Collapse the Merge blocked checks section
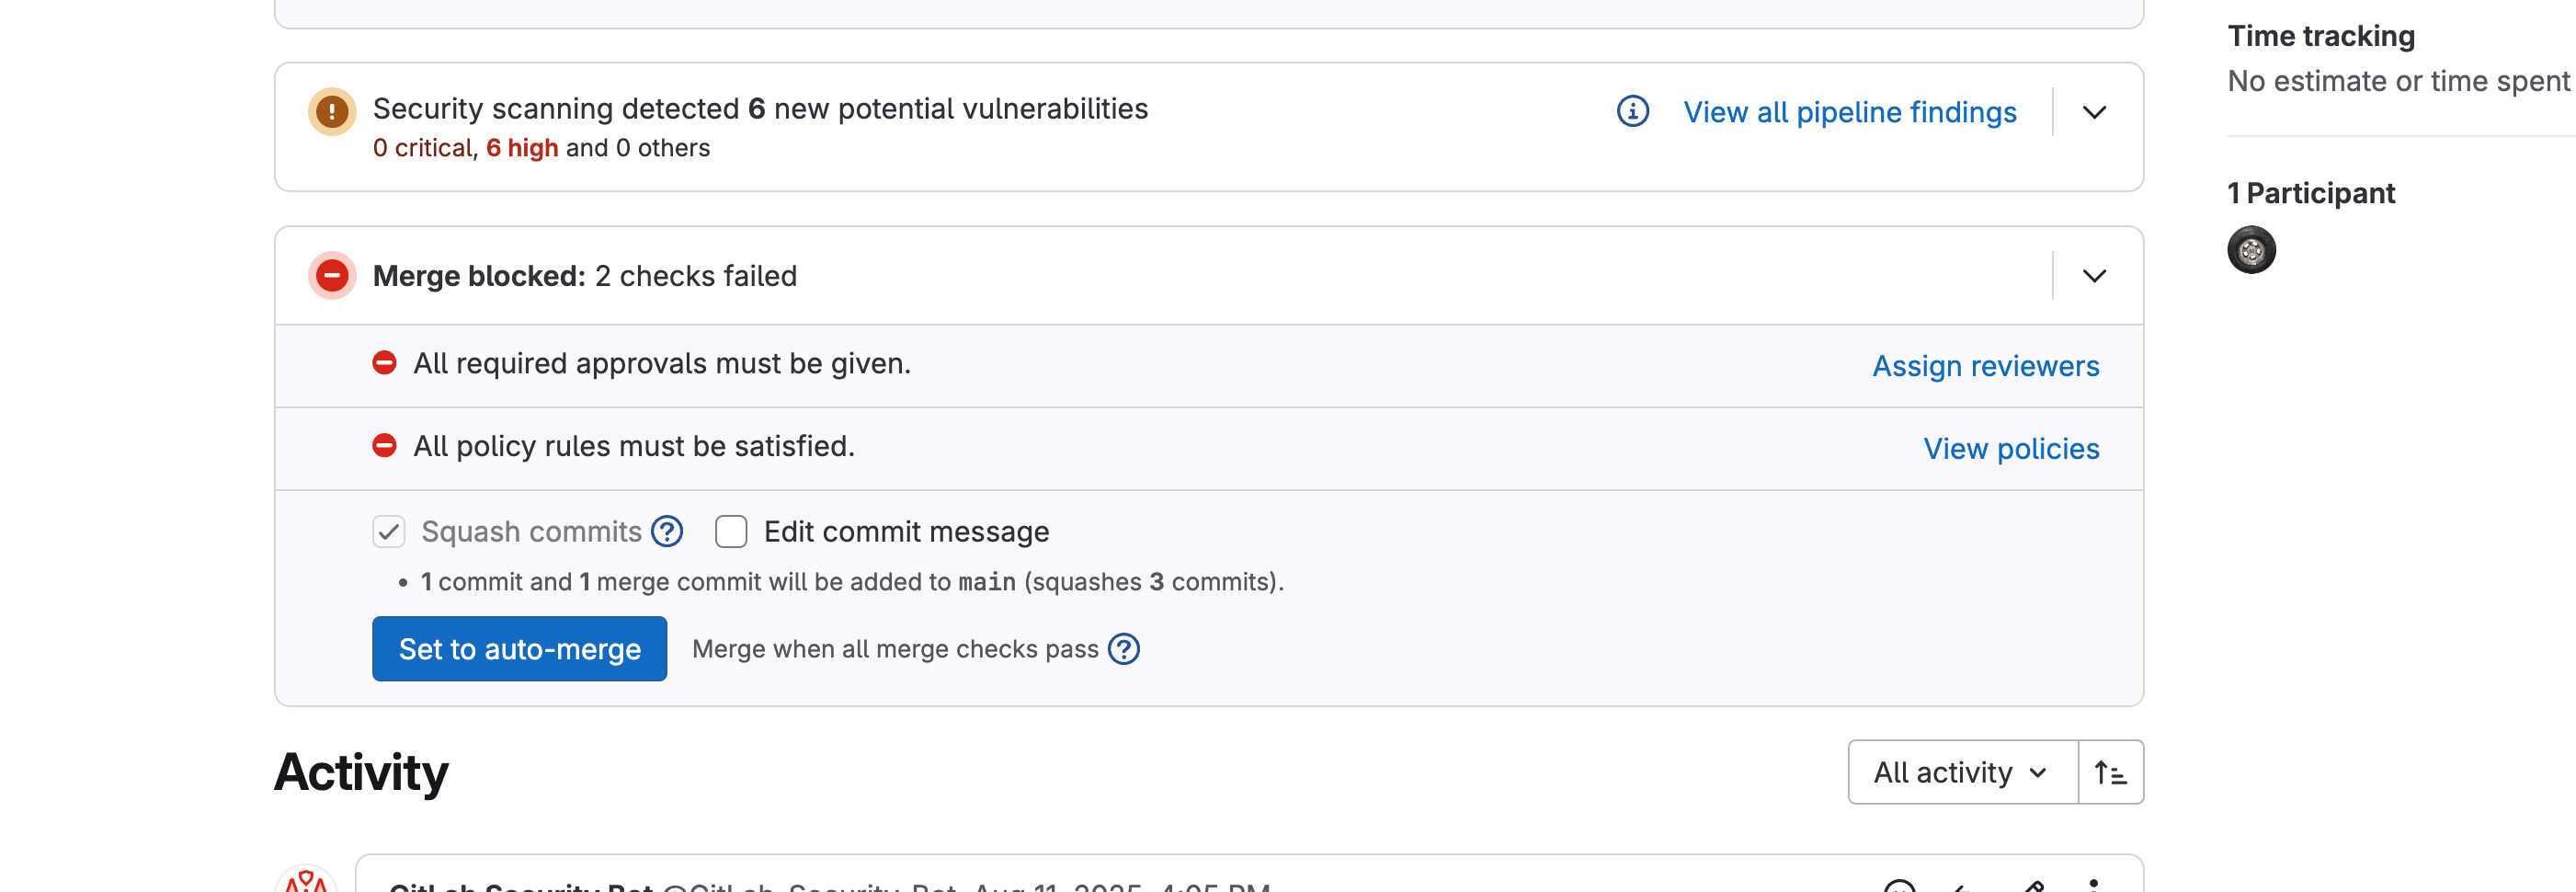Image resolution: width=2576 pixels, height=892 pixels. (x=2094, y=276)
